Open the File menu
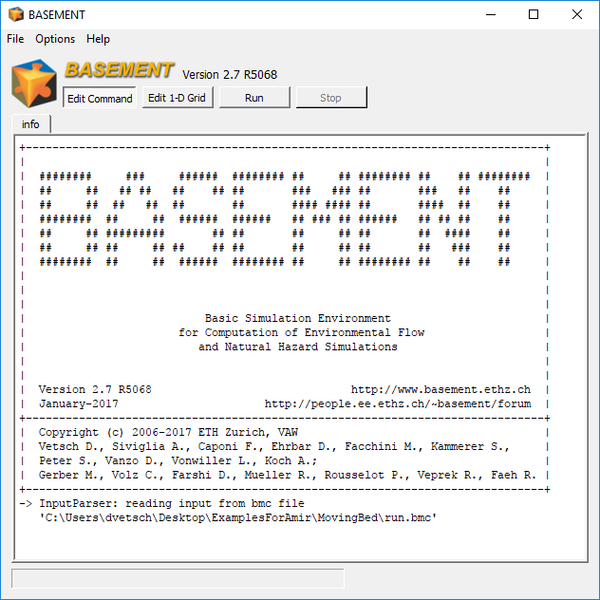The image size is (600, 600). (x=15, y=39)
